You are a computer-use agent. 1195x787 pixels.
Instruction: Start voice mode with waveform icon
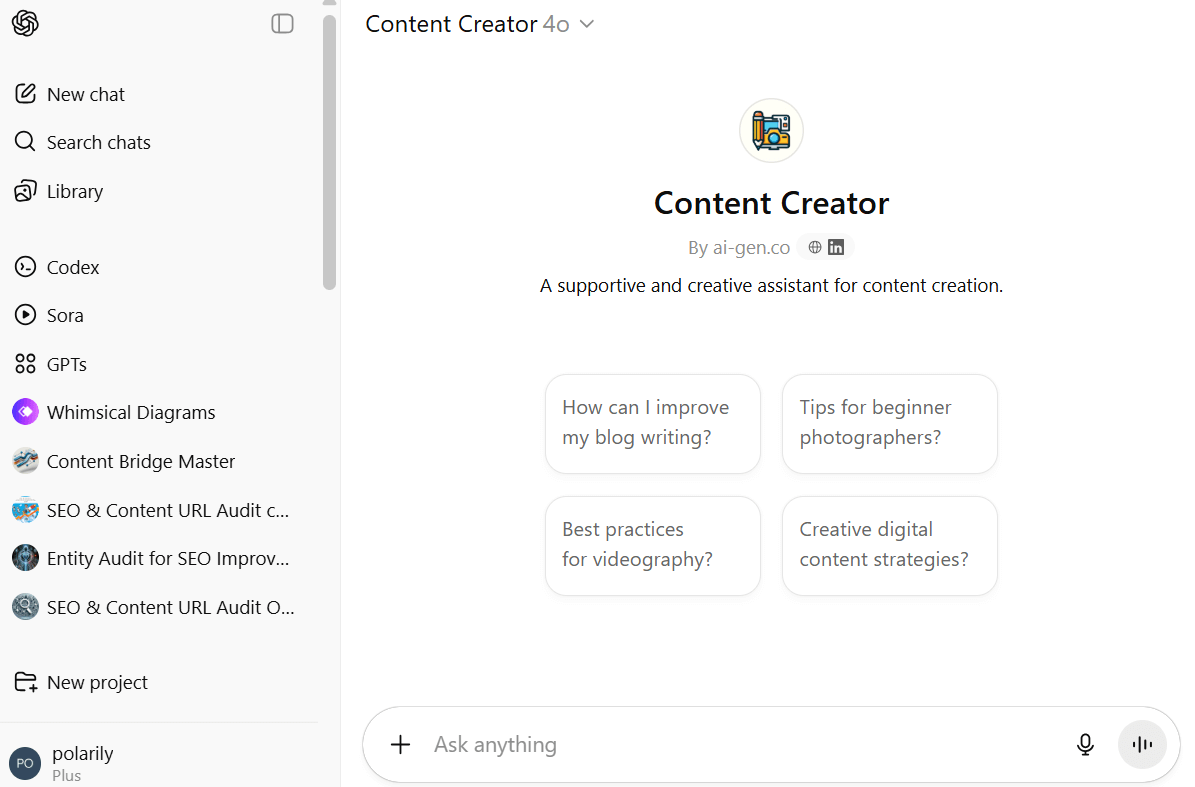pos(1142,744)
